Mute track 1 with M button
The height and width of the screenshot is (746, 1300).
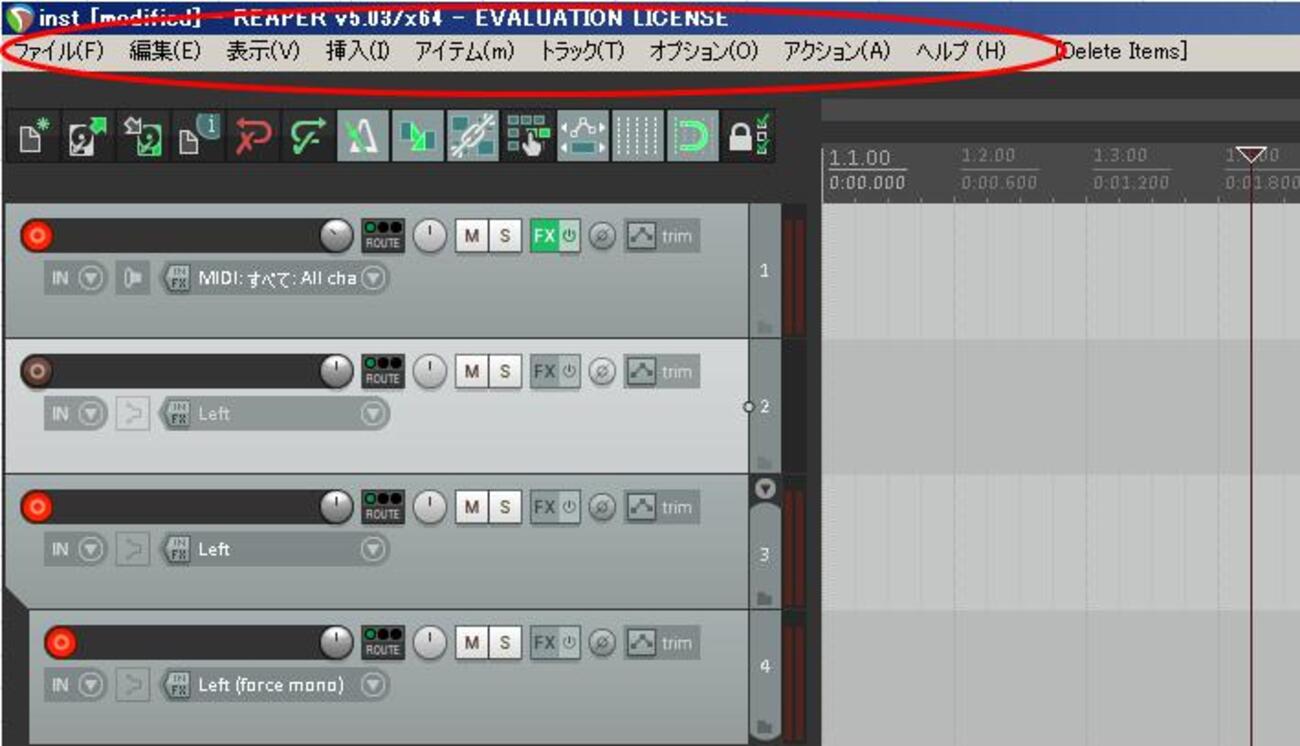(472, 237)
